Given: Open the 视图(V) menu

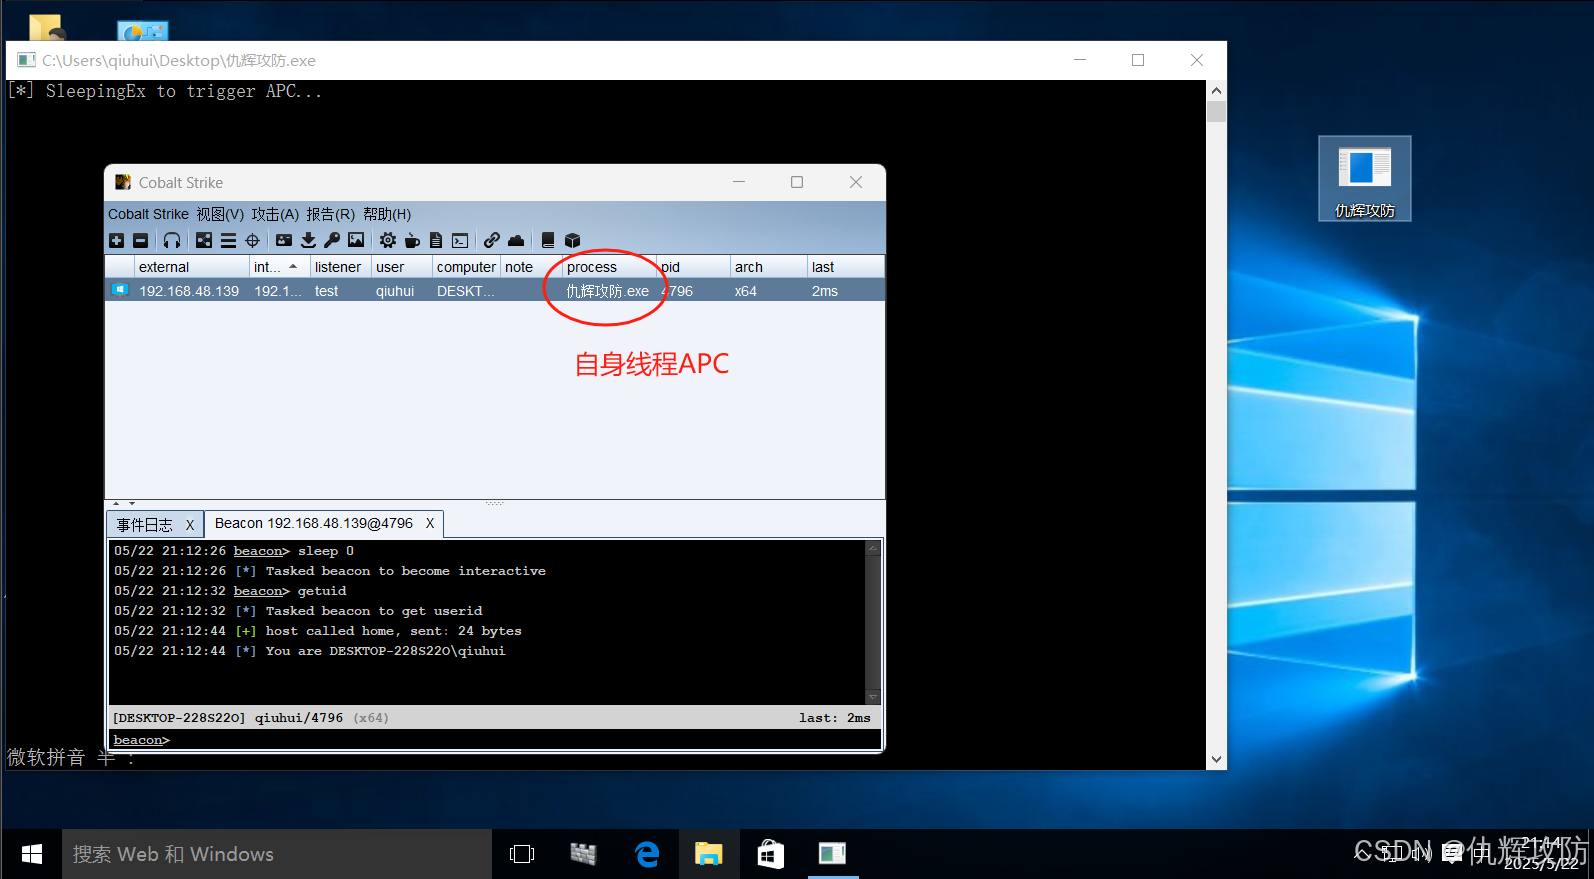Looking at the screenshot, I should pos(220,214).
